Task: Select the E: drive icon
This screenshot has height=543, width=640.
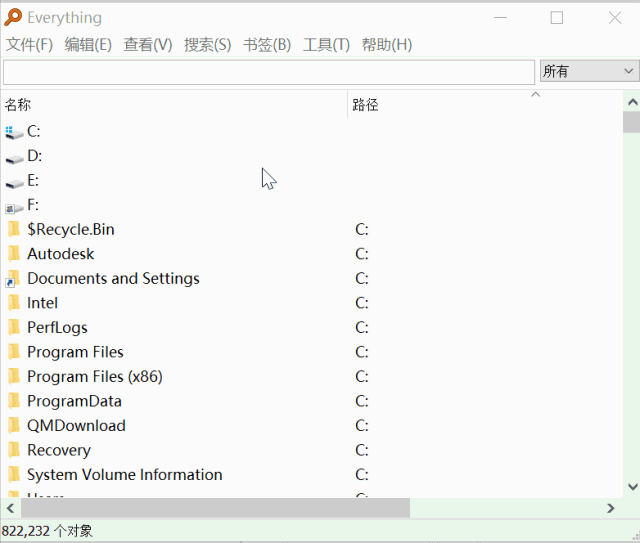Action: click(x=14, y=183)
